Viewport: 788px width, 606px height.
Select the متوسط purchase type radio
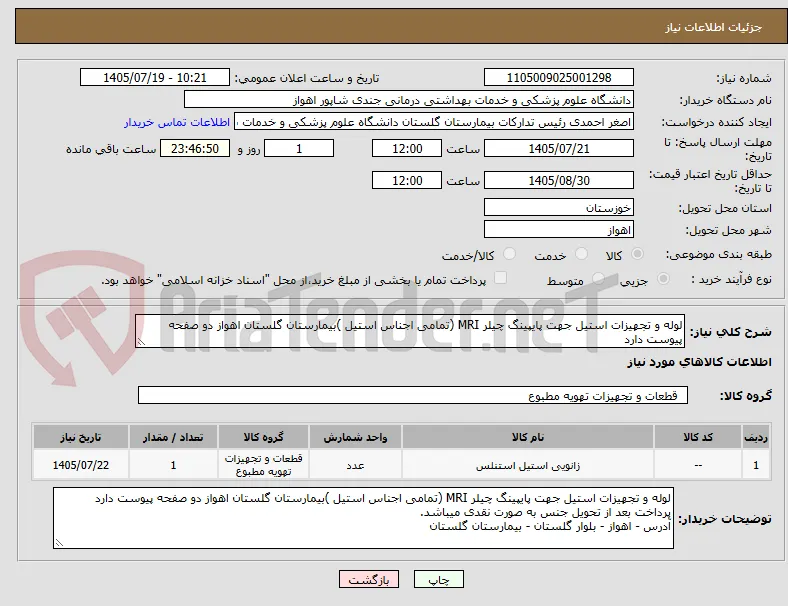pyautogui.click(x=598, y=279)
